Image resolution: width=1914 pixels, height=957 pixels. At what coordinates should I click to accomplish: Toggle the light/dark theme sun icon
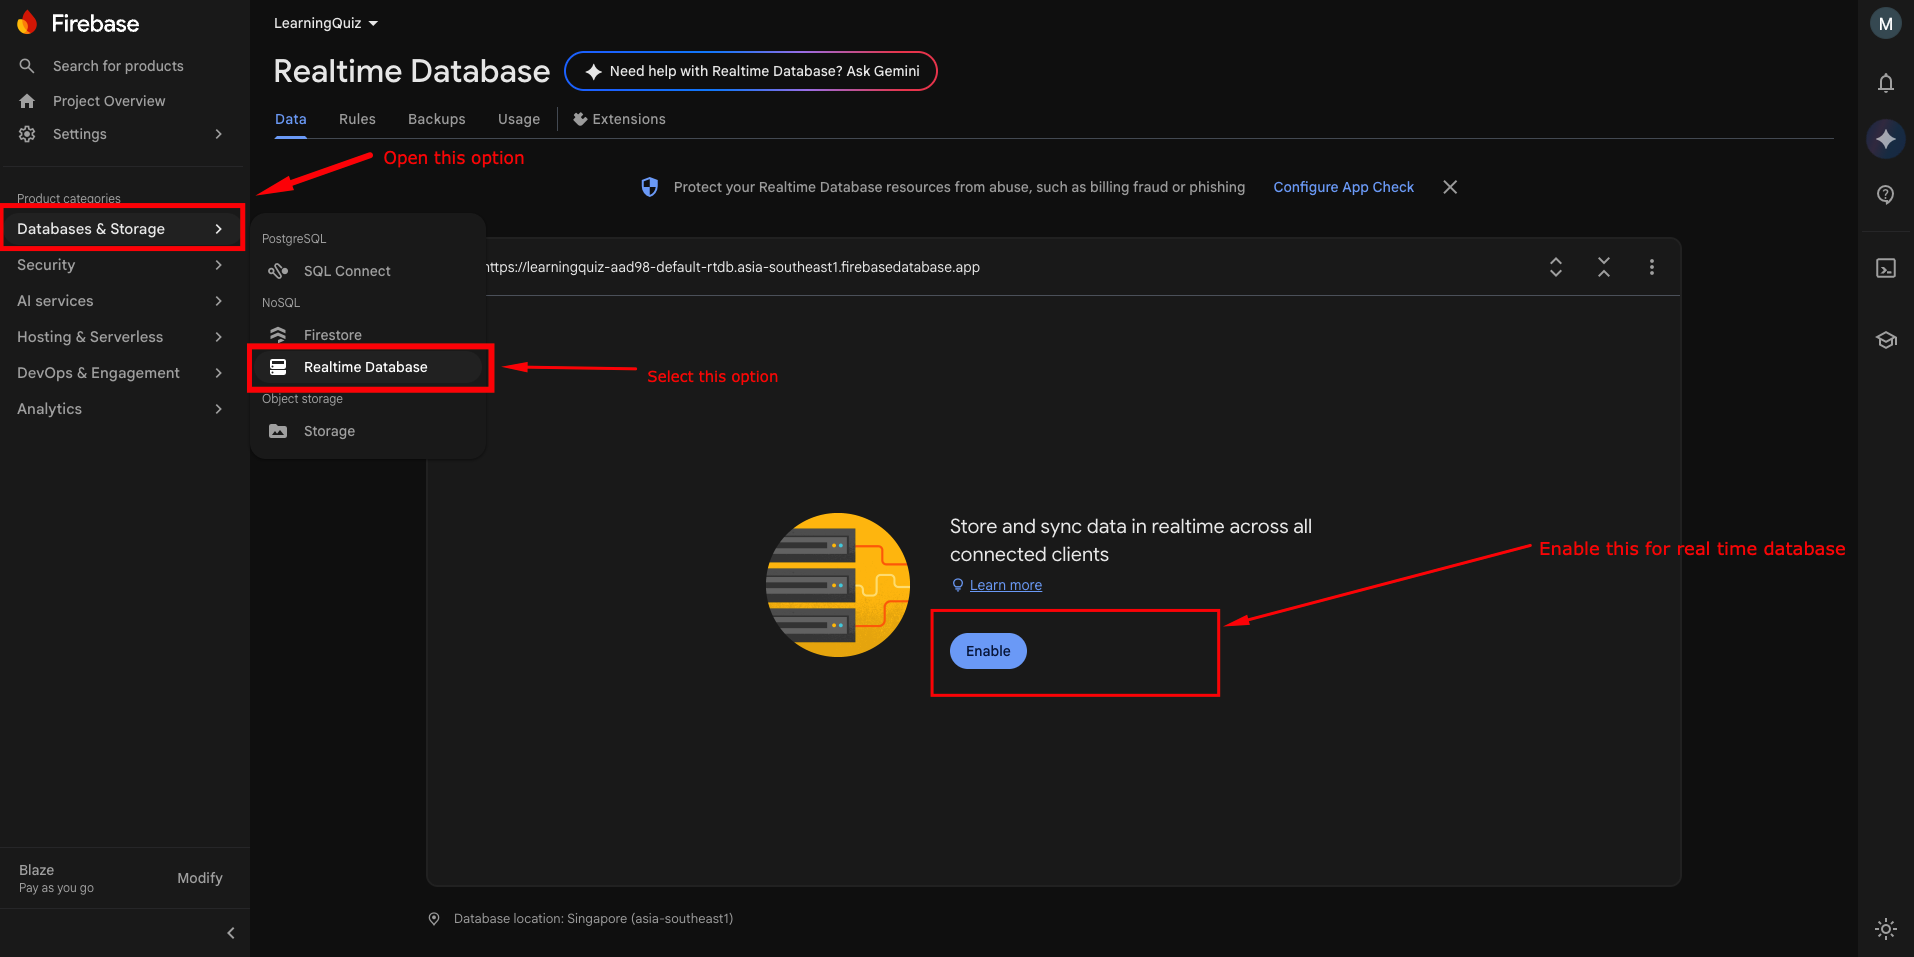click(x=1886, y=929)
